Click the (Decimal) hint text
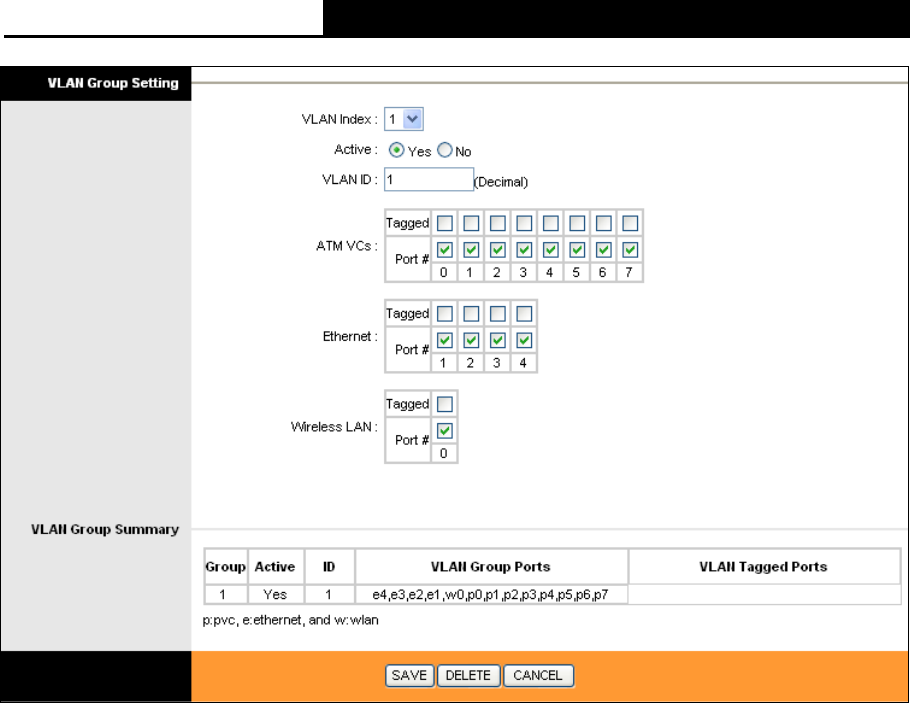910x703 pixels. [x=501, y=182]
